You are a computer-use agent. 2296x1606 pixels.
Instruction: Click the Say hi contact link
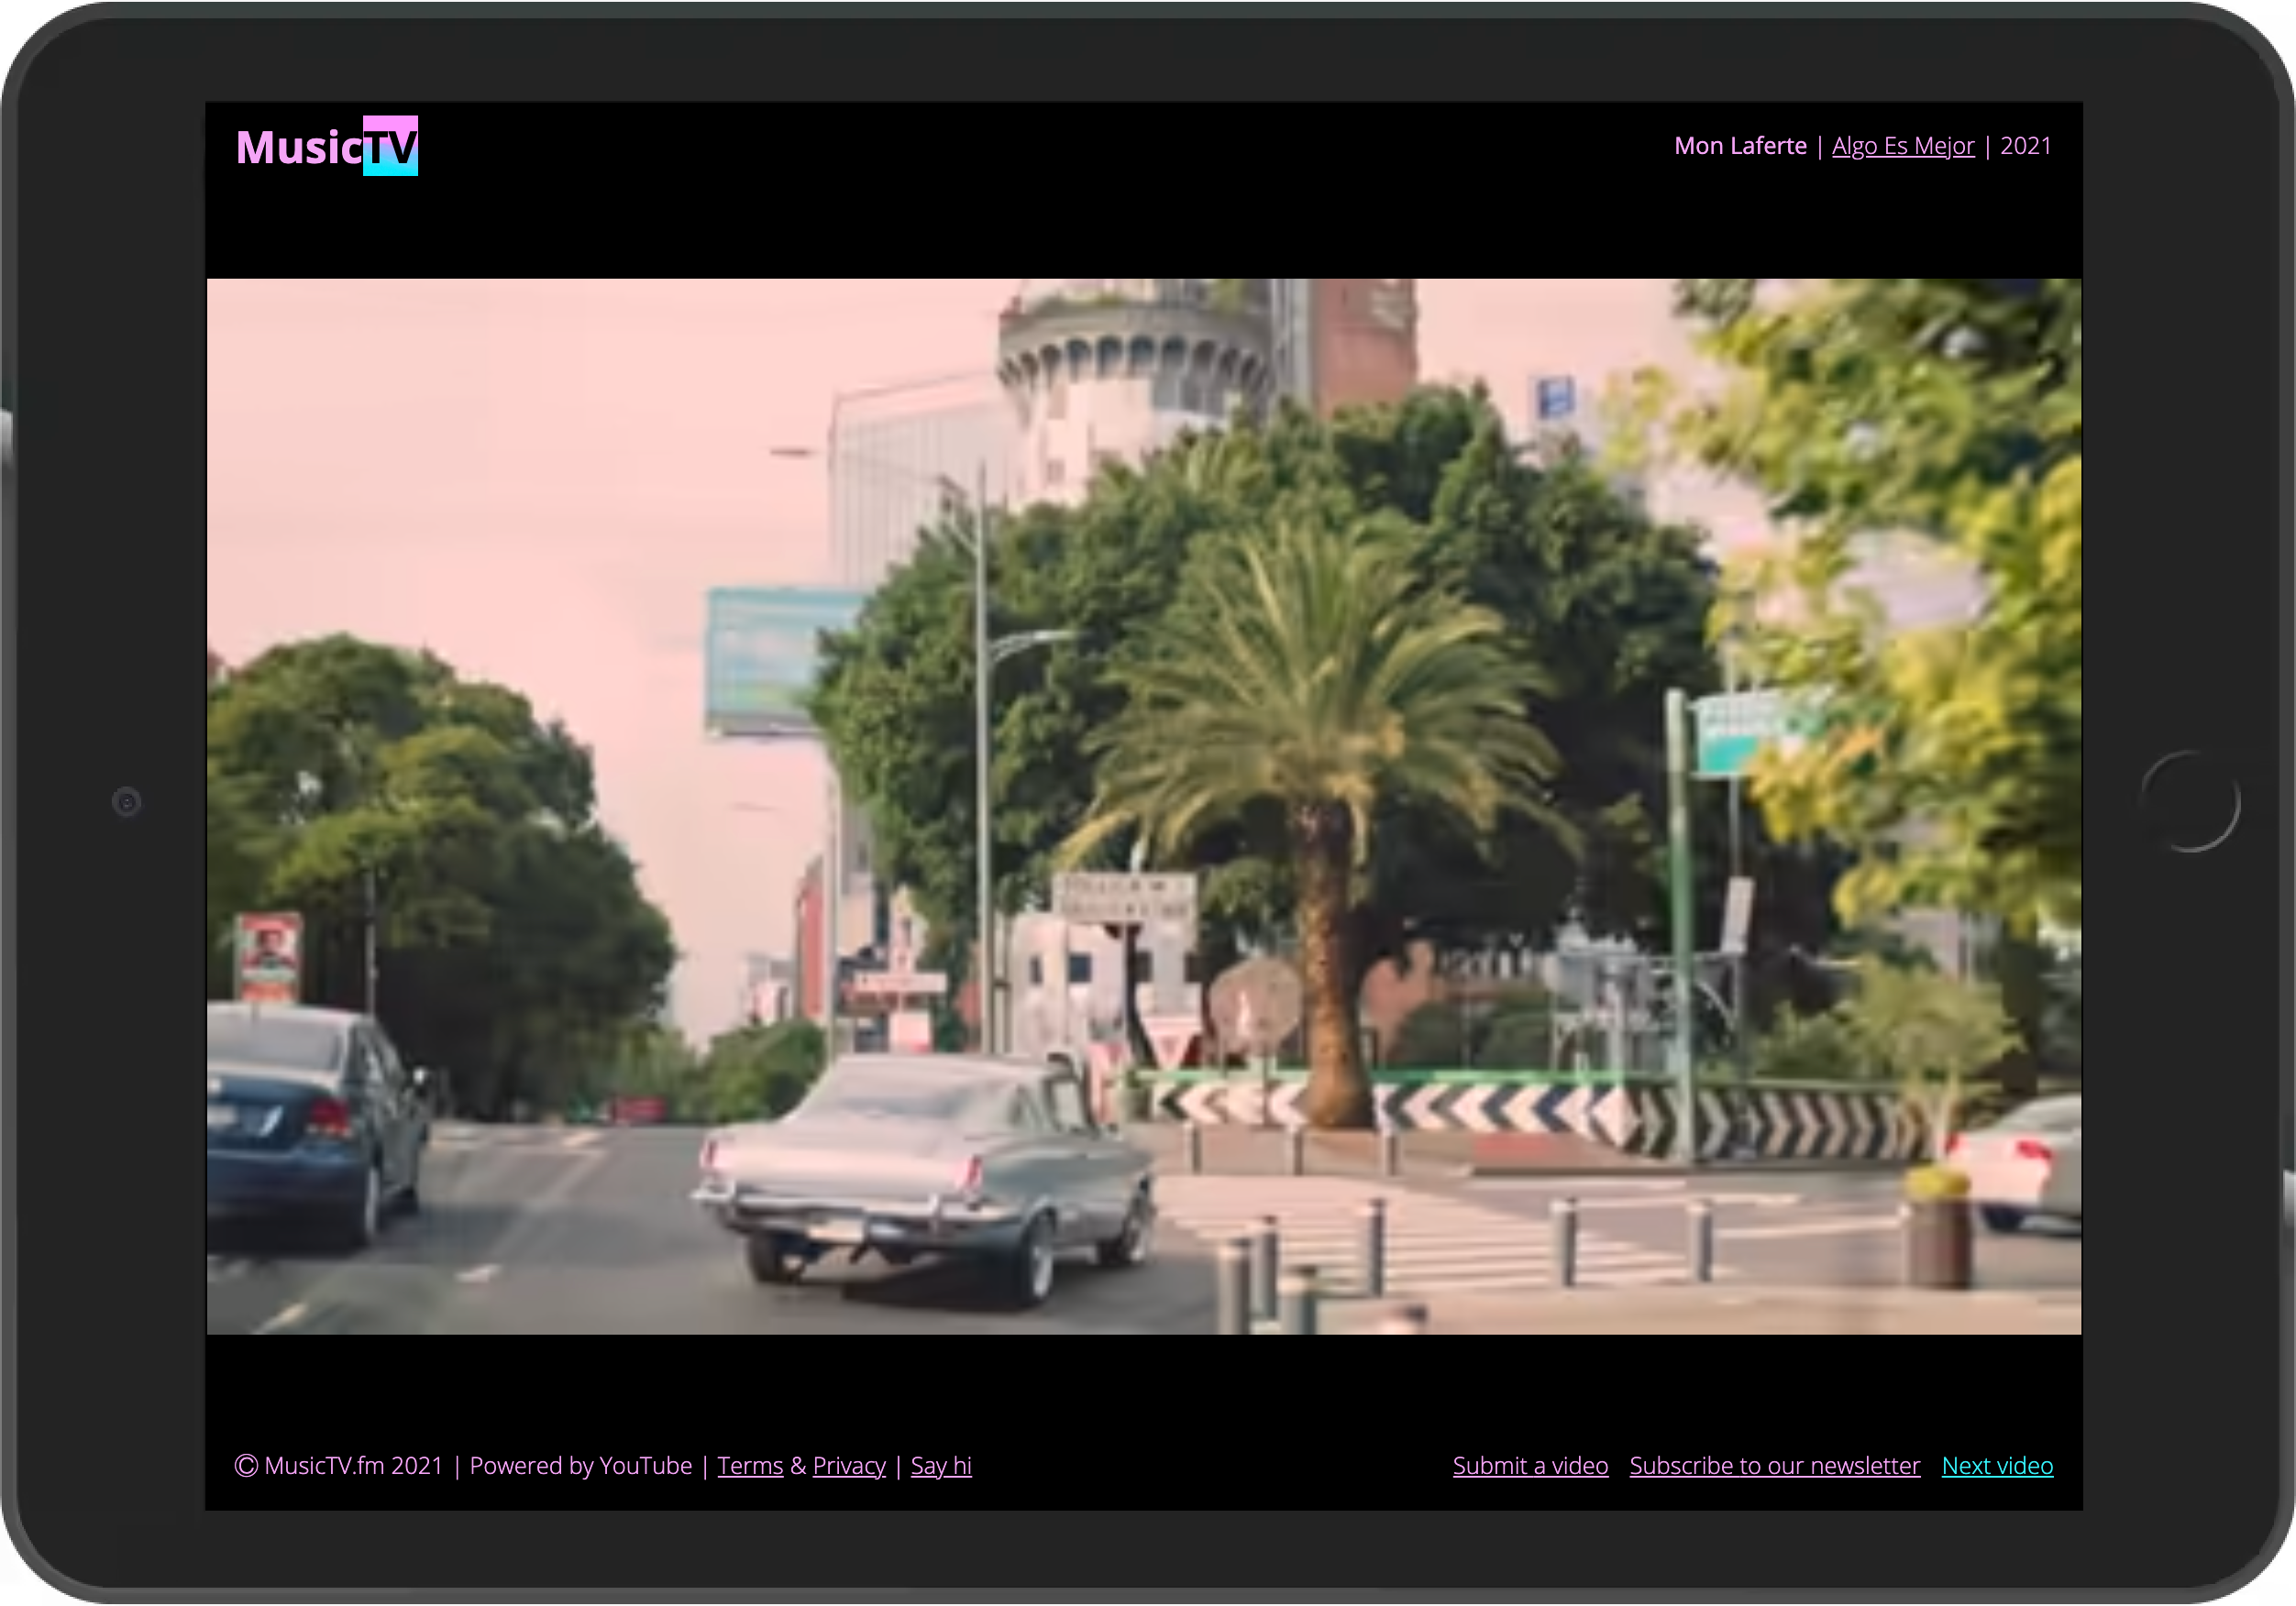(940, 1464)
